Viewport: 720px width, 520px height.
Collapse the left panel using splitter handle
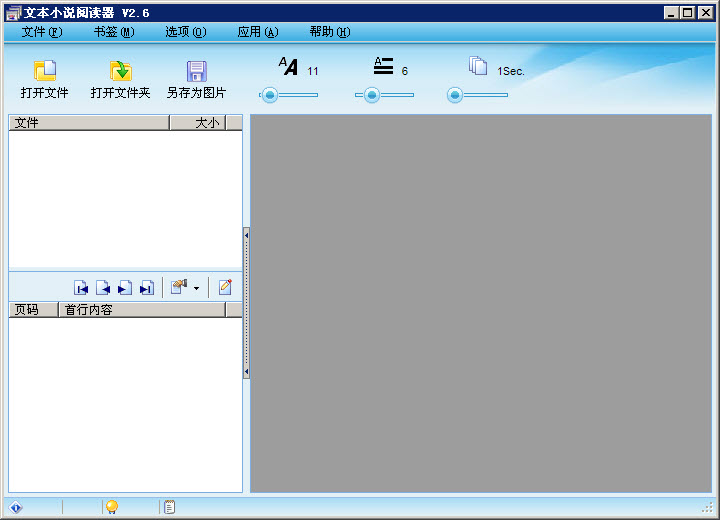[x=246, y=303]
